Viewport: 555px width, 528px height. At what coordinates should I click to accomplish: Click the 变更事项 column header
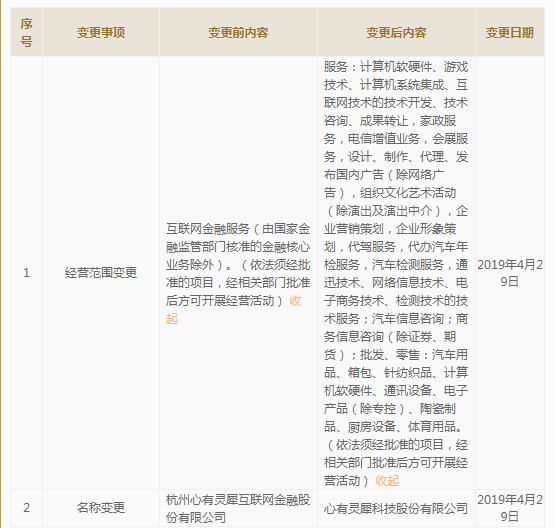[101, 33]
